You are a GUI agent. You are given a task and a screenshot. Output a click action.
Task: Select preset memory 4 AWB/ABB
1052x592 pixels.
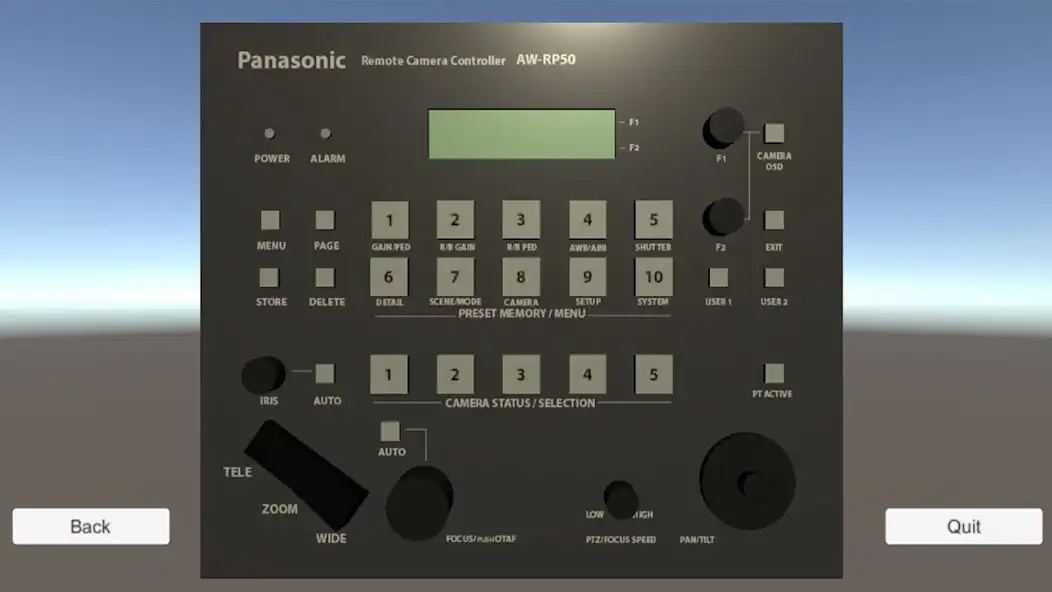coord(587,219)
